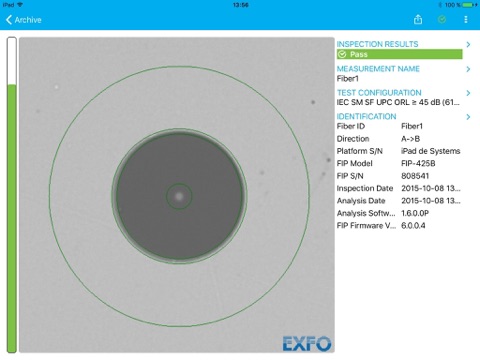
Task: Tap the Bluetooth icon in status bar
Action: [x=440, y=5]
